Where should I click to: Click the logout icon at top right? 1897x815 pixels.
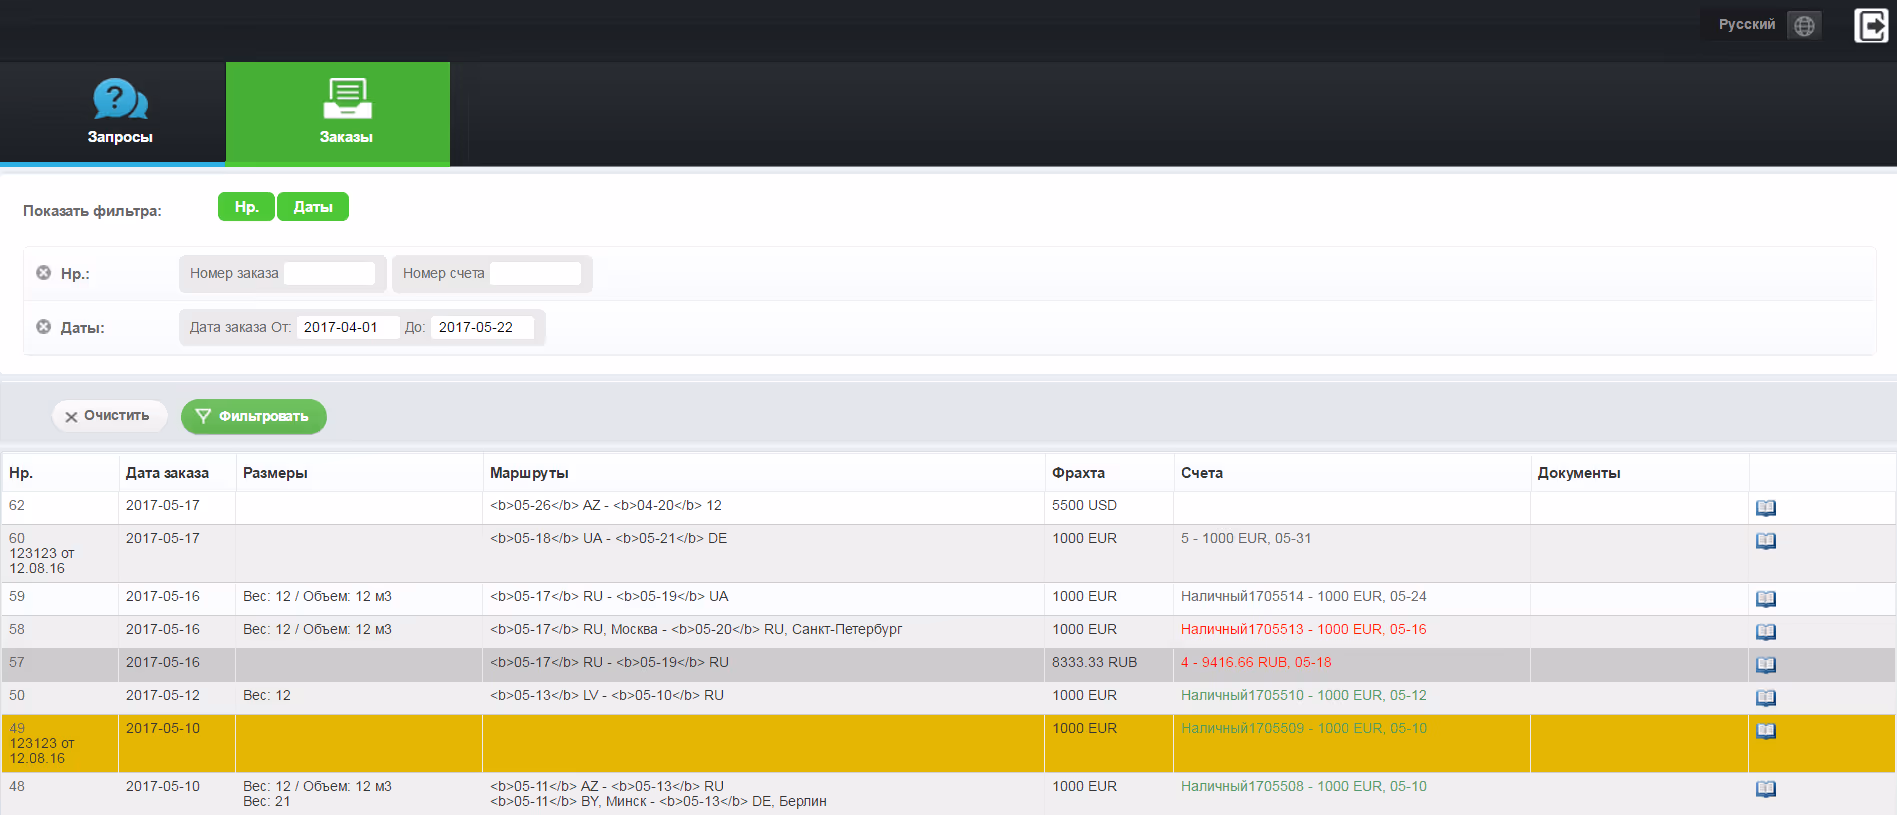1870,25
